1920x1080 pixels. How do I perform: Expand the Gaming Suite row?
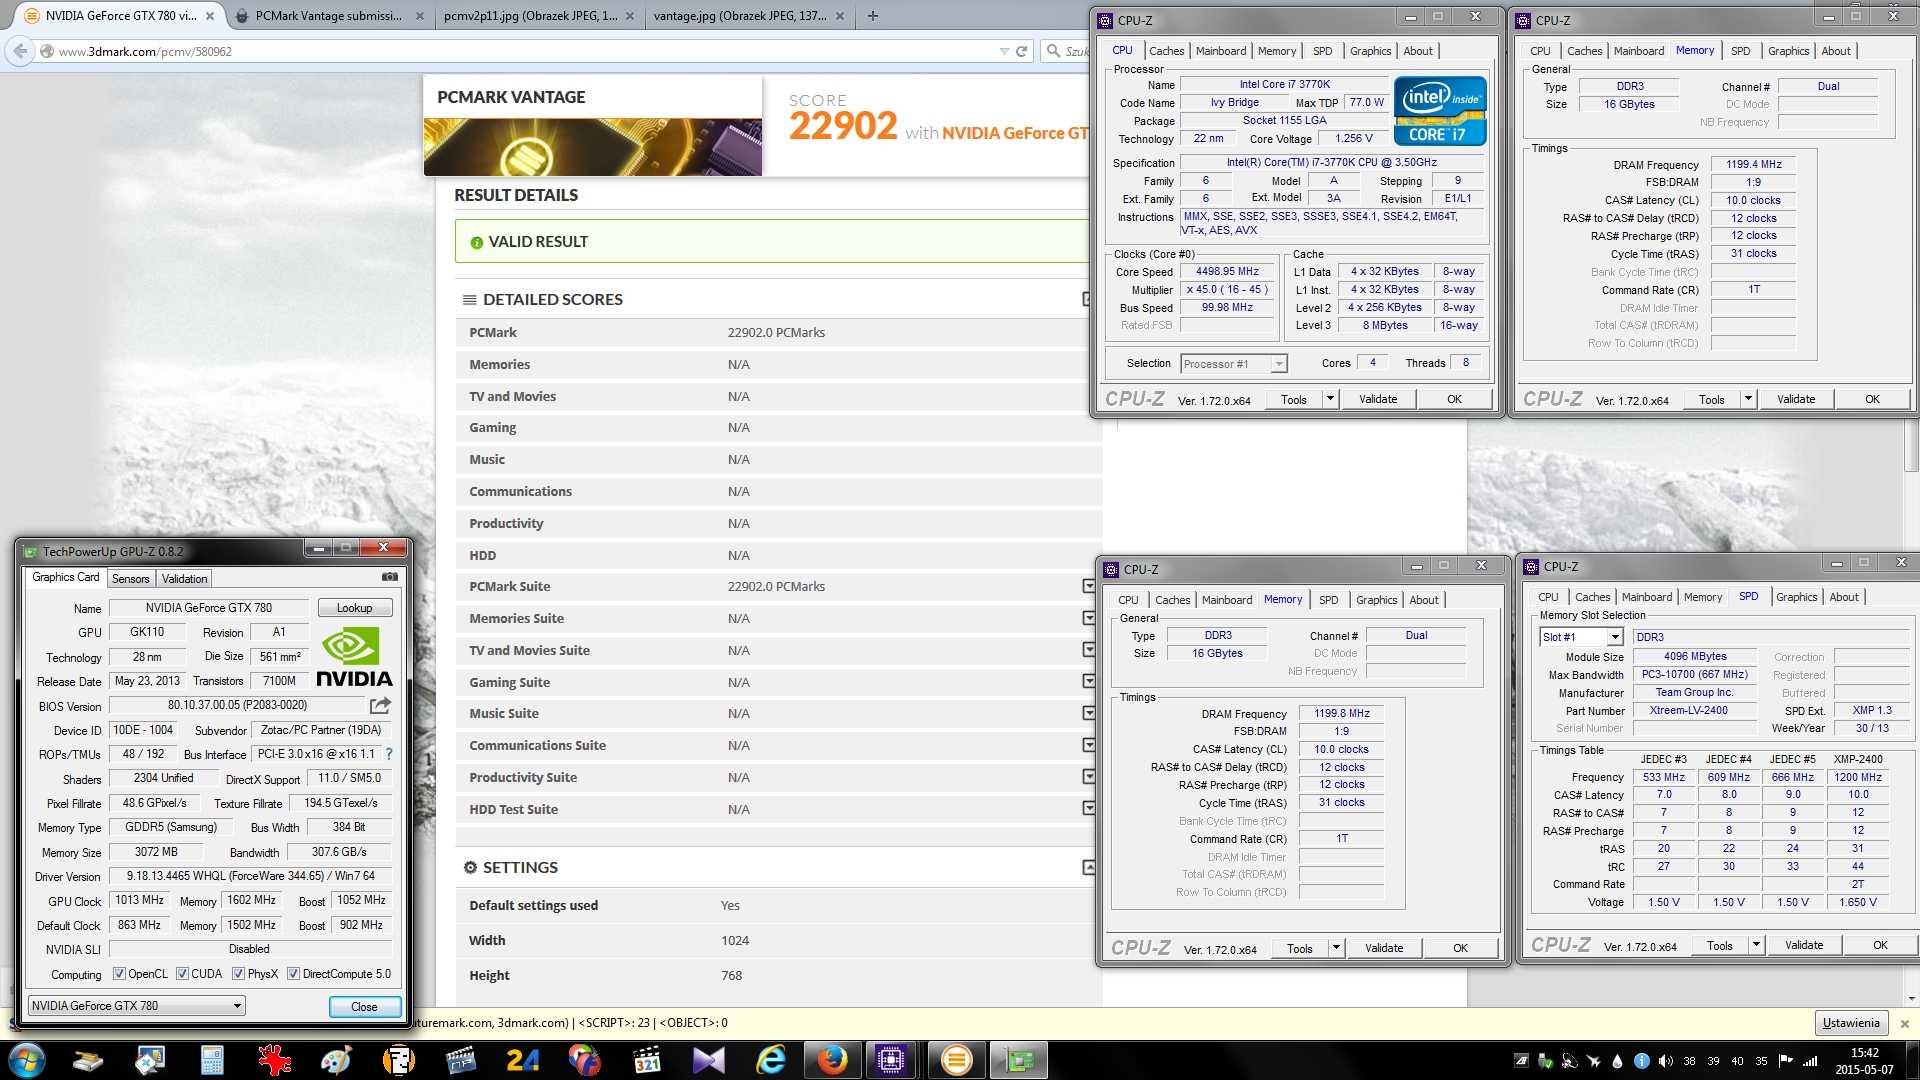[x=1089, y=682]
